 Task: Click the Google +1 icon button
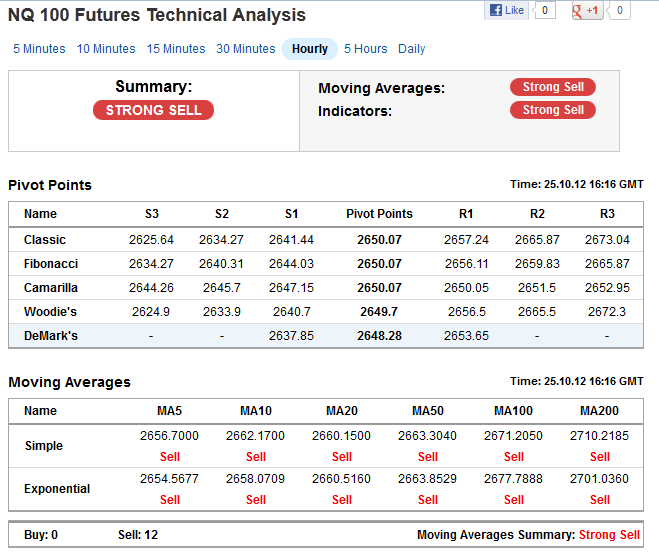587,11
